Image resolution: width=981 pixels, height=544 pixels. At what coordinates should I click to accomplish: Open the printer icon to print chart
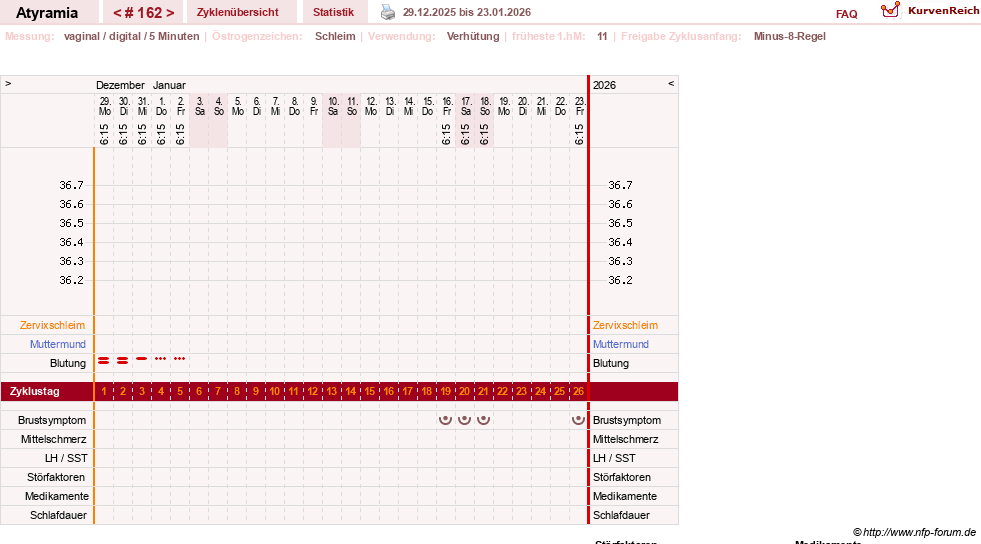click(388, 13)
